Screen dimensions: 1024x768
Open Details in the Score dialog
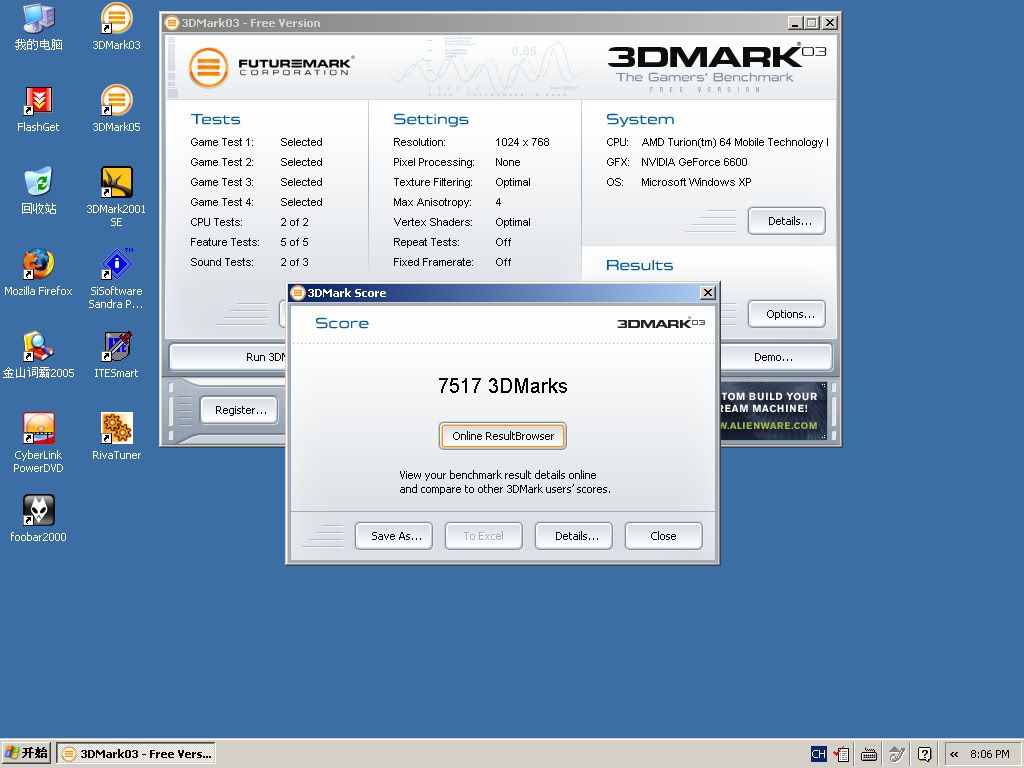tap(573, 536)
